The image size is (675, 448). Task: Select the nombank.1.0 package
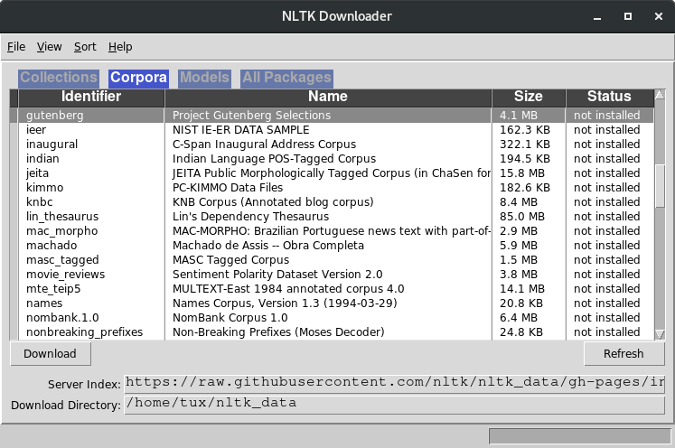click(x=62, y=318)
